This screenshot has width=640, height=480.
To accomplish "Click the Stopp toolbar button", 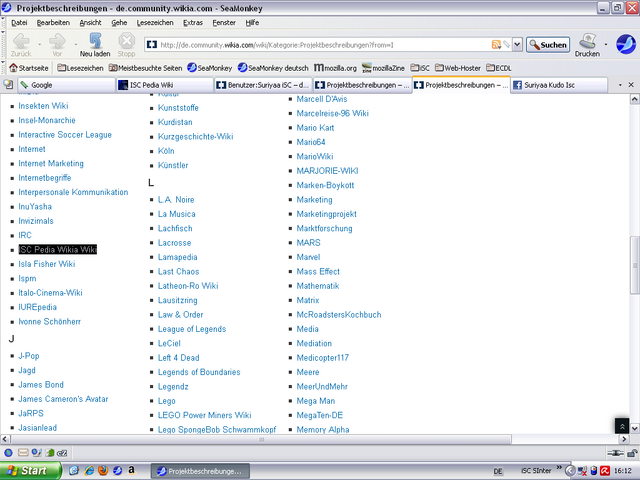I will pyautogui.click(x=127, y=44).
